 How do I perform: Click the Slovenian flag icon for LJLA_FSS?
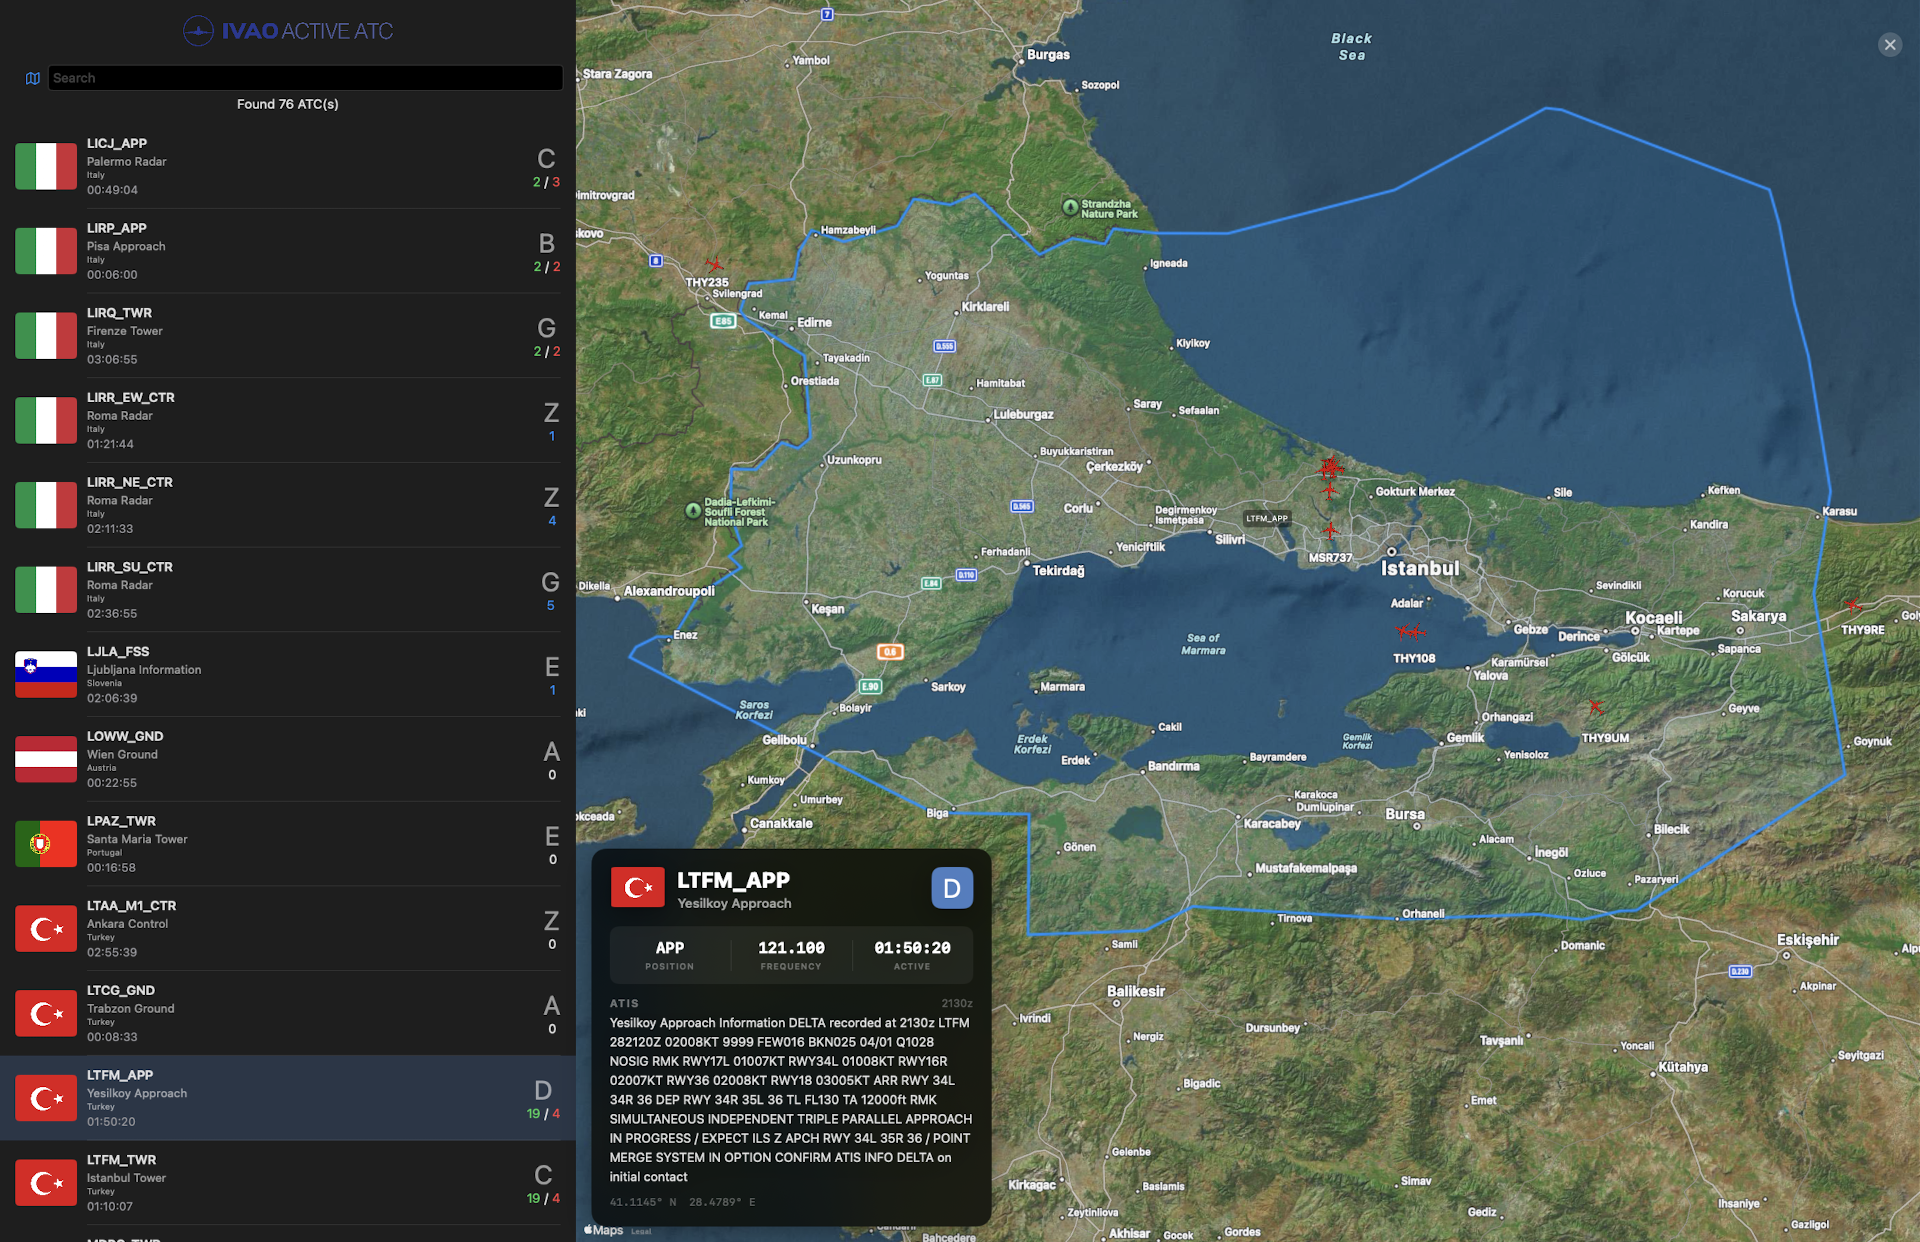point(45,674)
